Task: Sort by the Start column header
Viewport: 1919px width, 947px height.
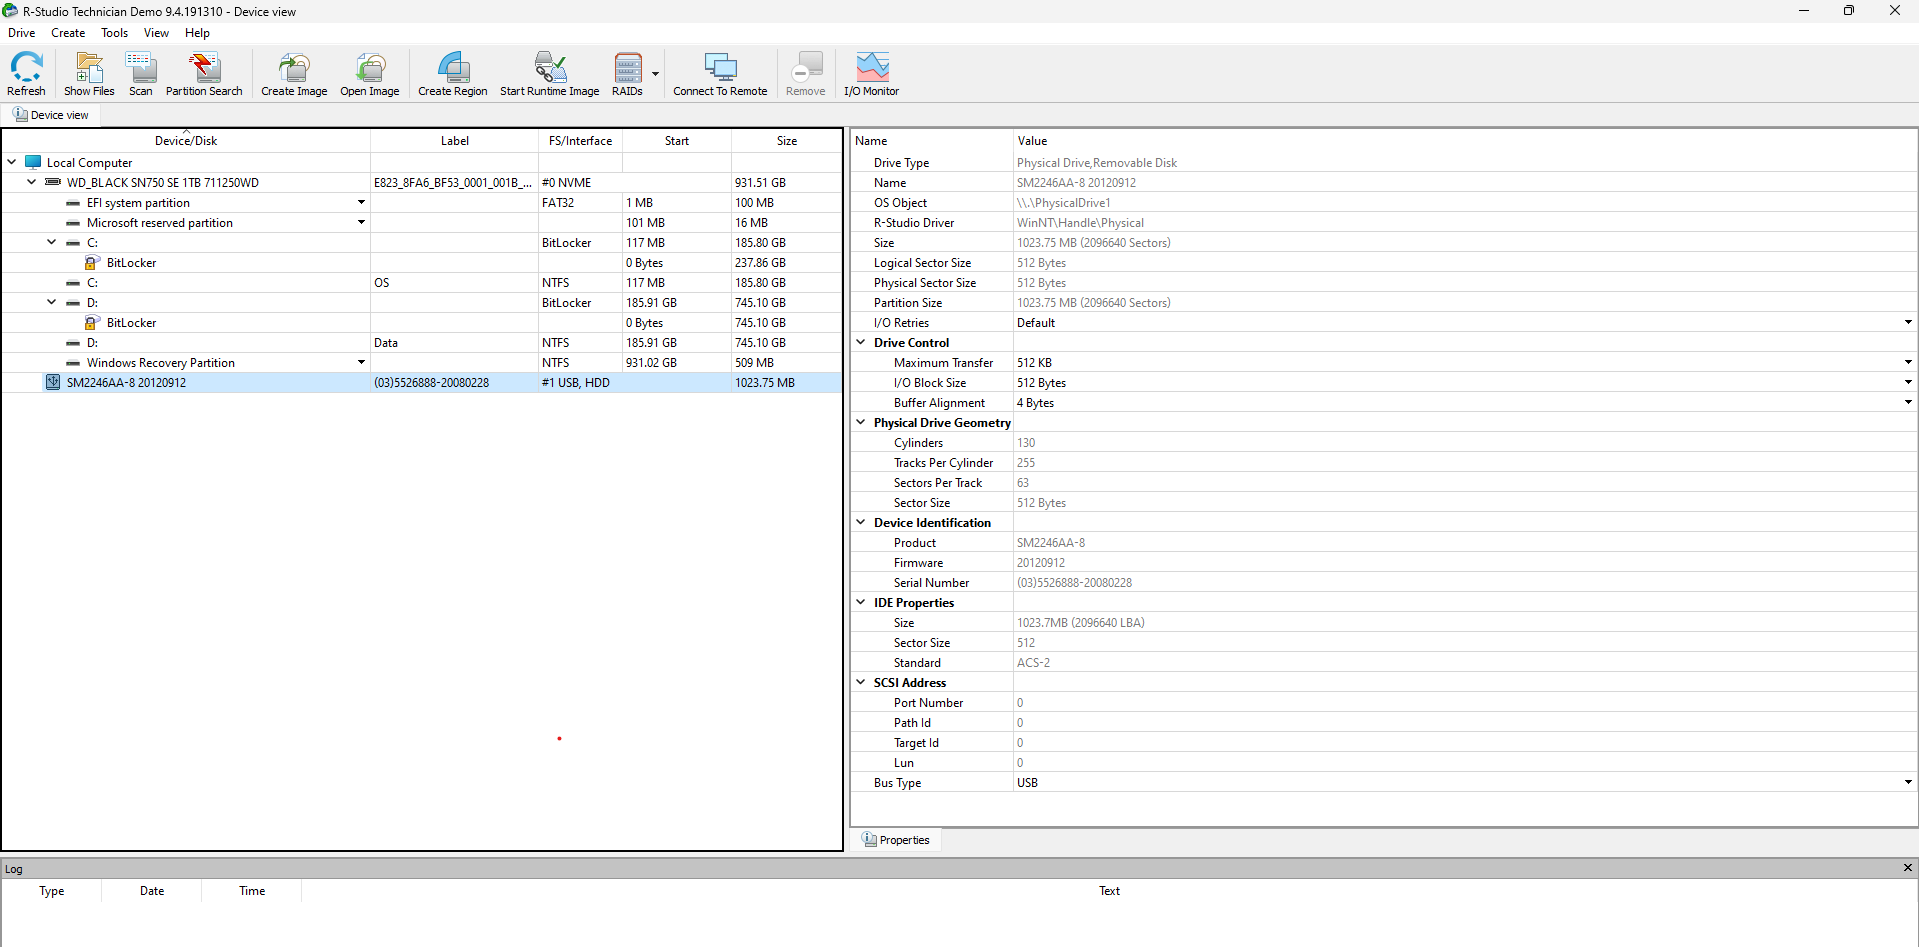Action: 677,141
